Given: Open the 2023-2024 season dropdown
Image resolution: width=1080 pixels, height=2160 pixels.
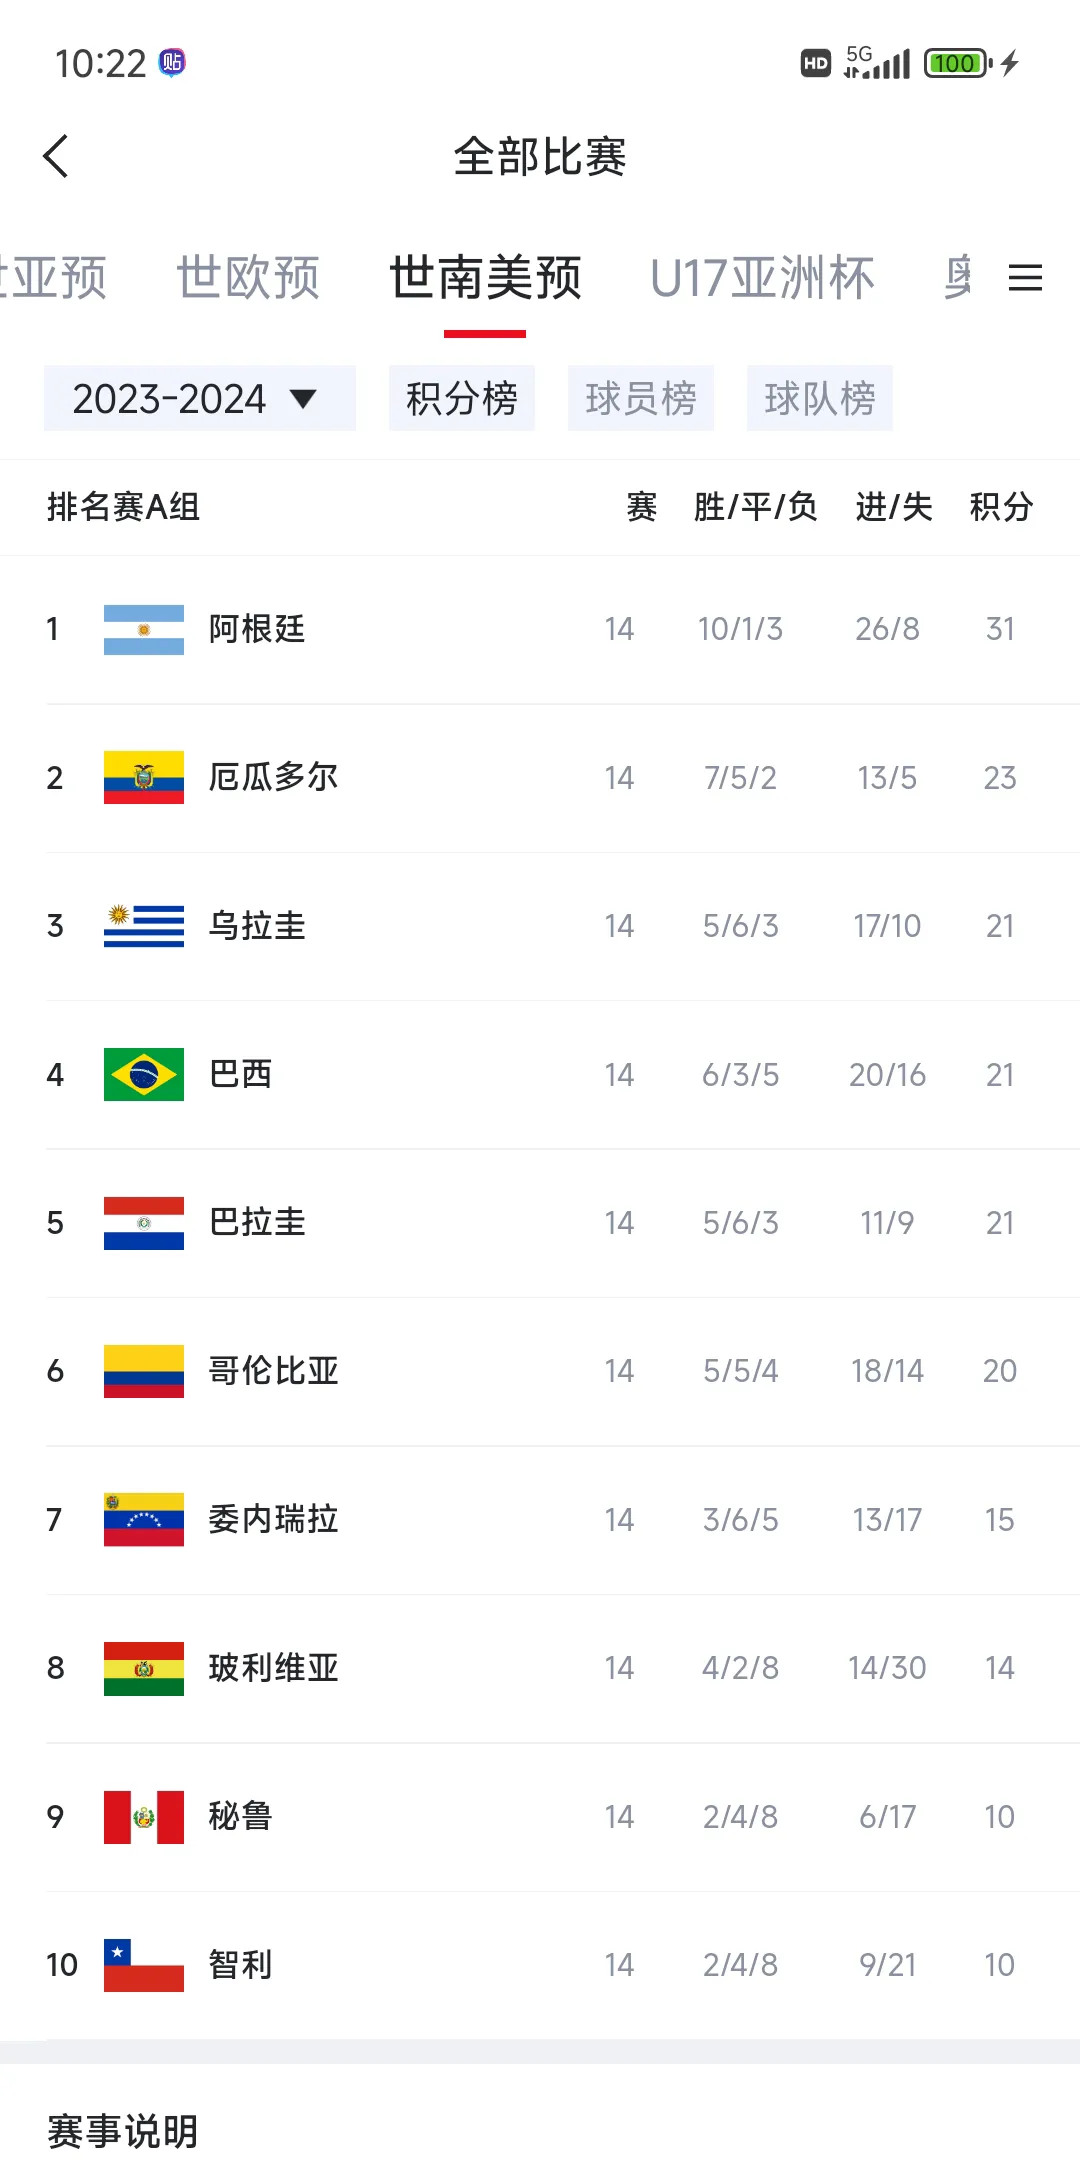Looking at the screenshot, I should [x=199, y=398].
